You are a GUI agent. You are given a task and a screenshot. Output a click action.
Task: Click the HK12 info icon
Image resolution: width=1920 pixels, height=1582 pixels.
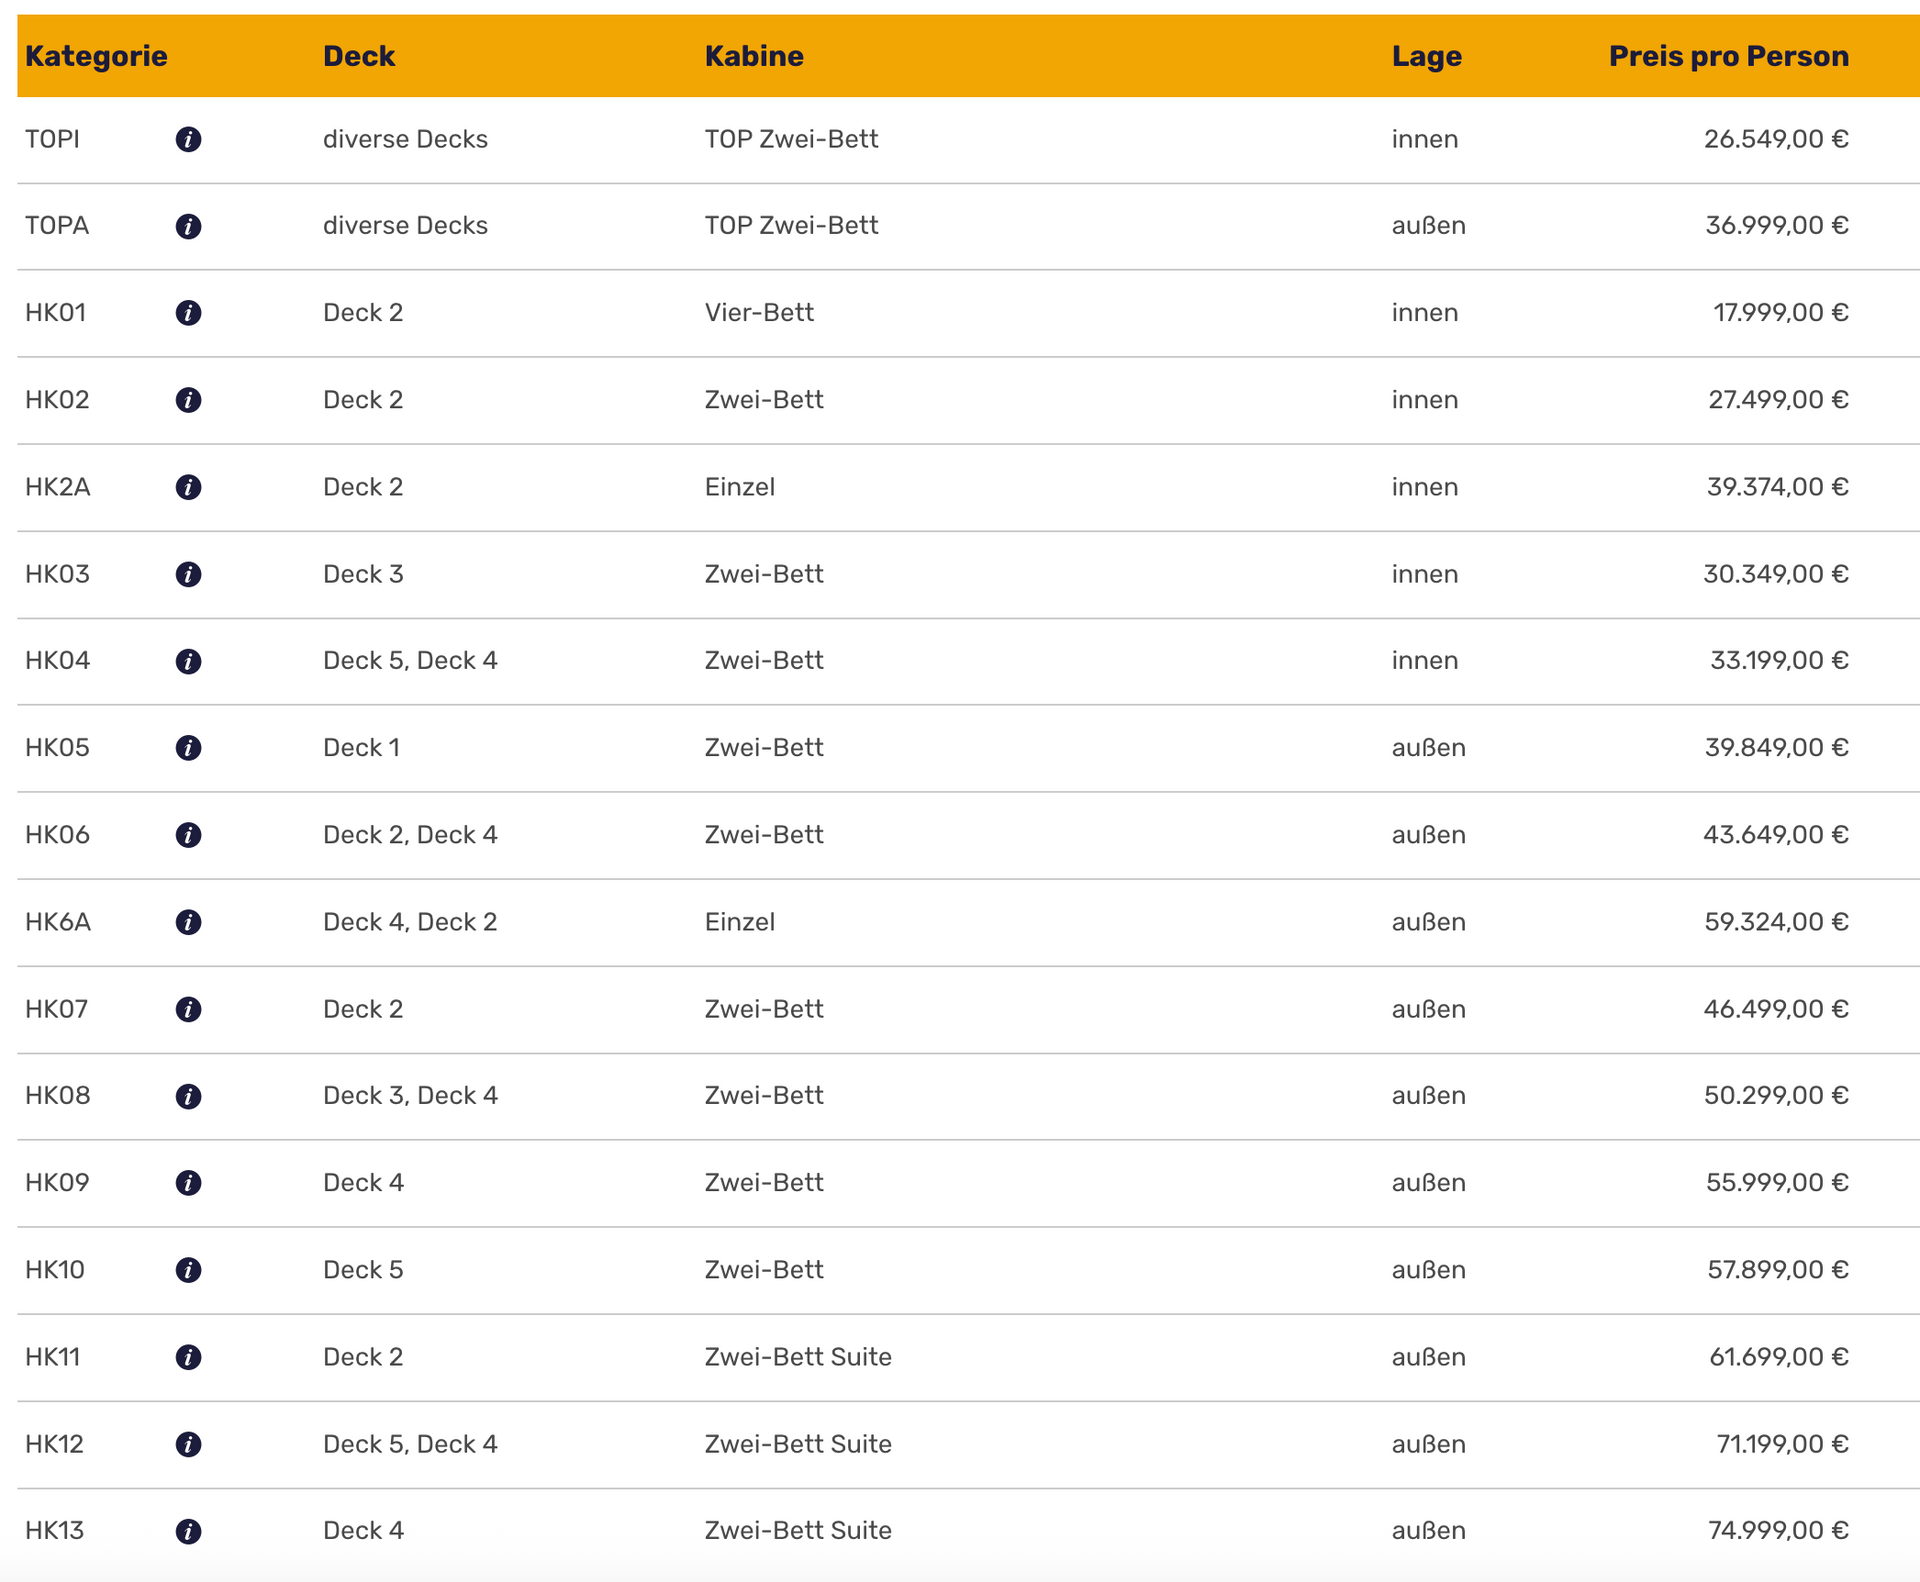tap(188, 1444)
